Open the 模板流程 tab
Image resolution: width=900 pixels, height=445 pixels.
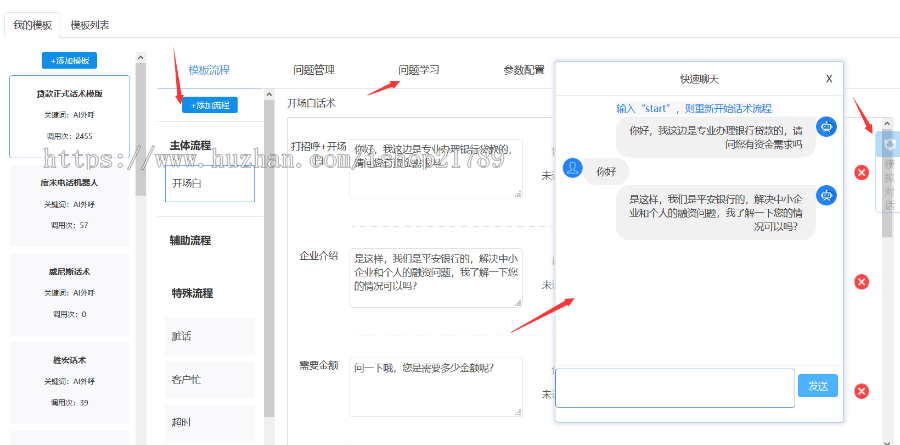point(209,70)
